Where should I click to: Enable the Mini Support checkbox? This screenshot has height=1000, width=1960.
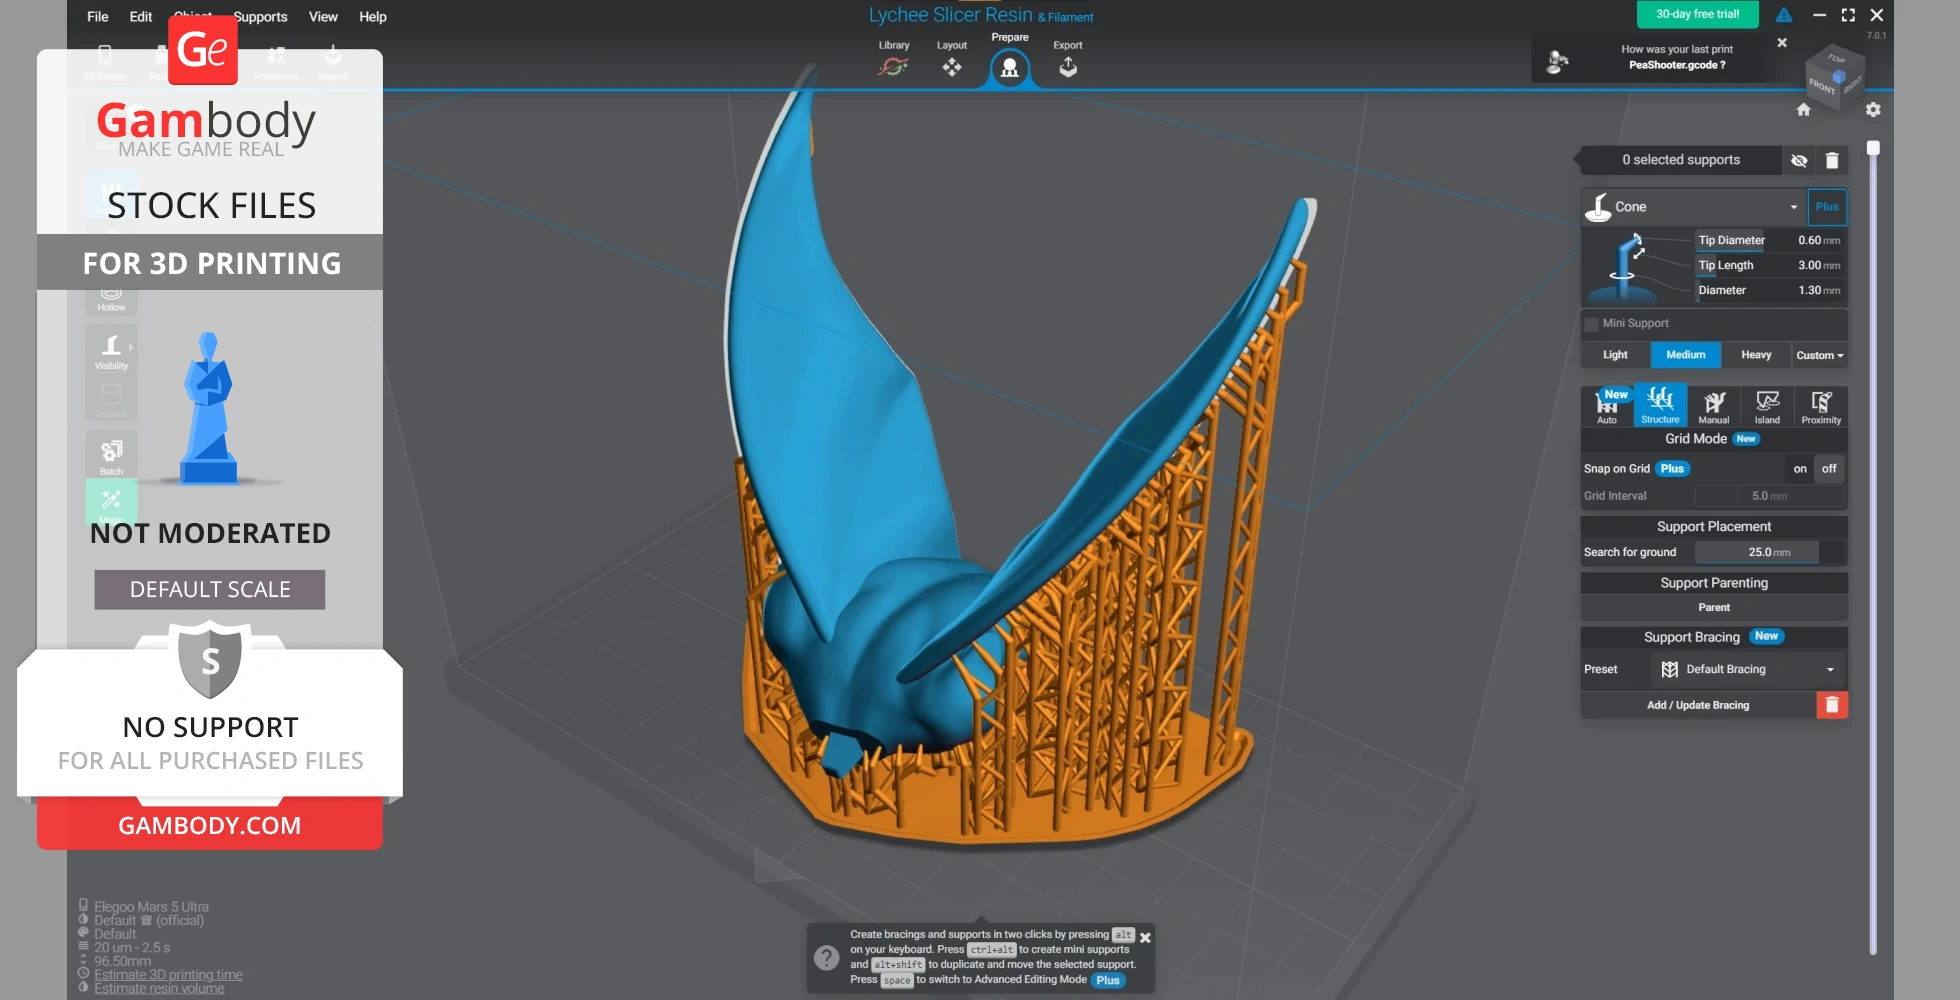pyautogui.click(x=1591, y=324)
